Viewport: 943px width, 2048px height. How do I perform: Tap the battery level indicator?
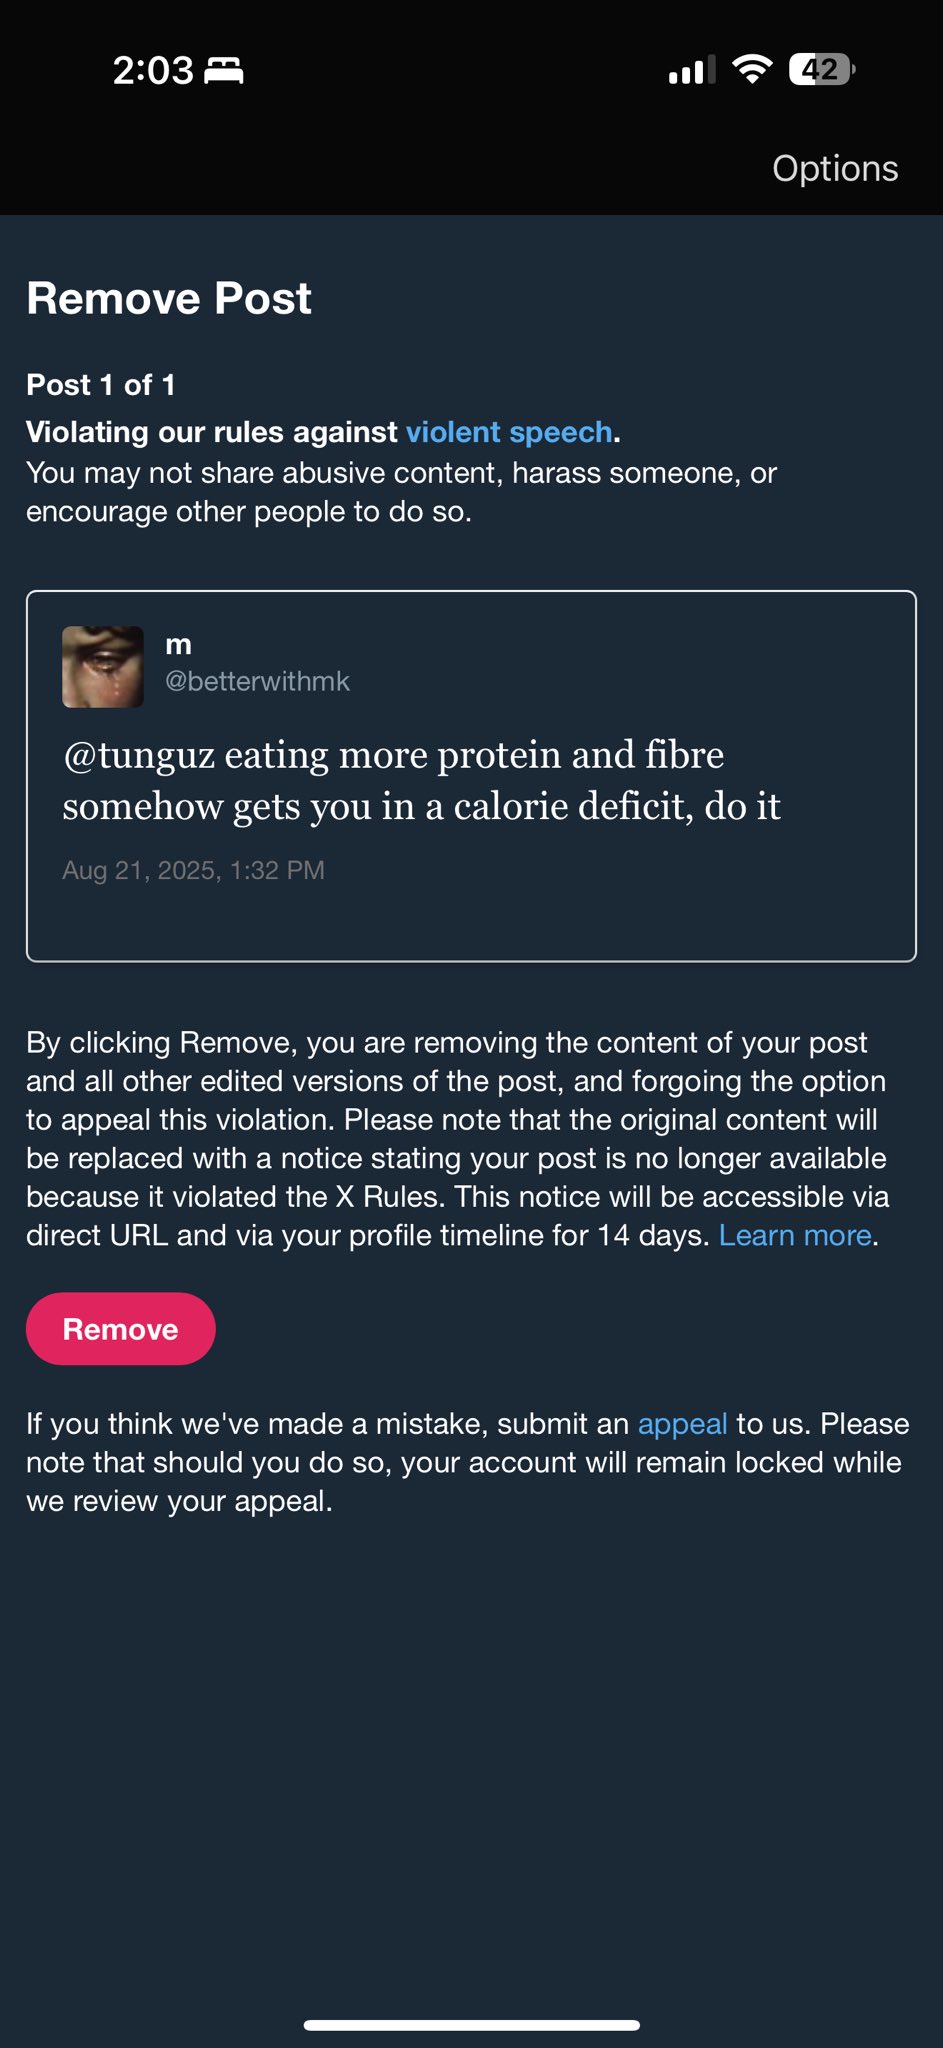coord(821,69)
